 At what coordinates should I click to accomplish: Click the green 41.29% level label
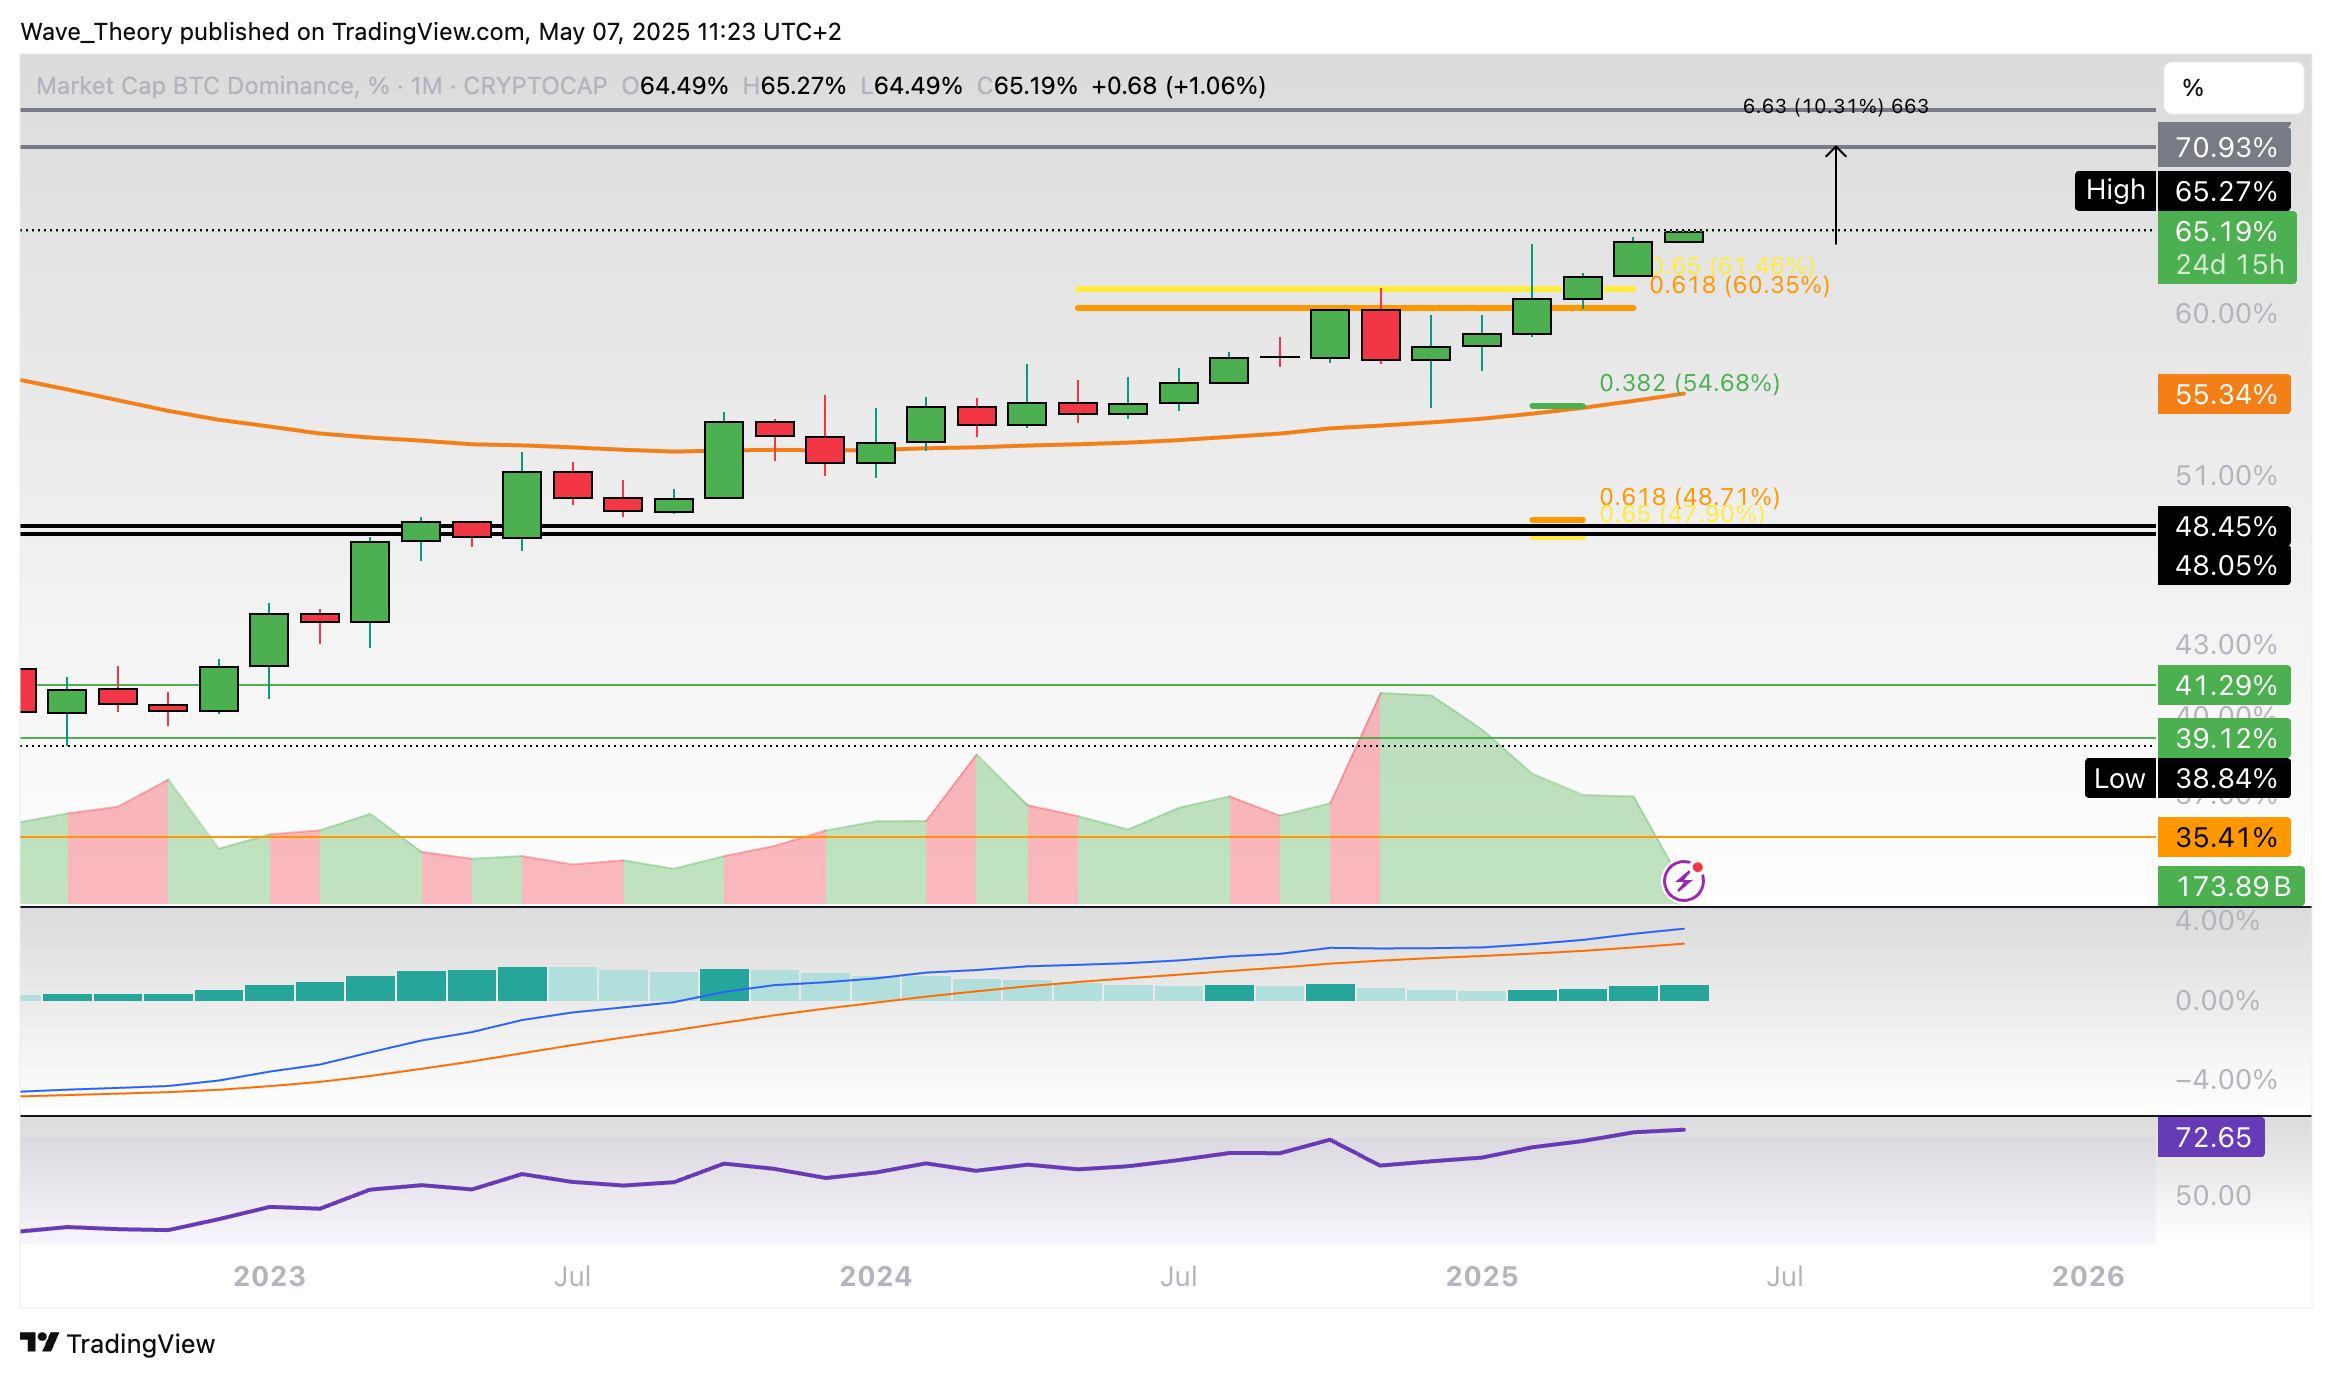(x=2224, y=685)
